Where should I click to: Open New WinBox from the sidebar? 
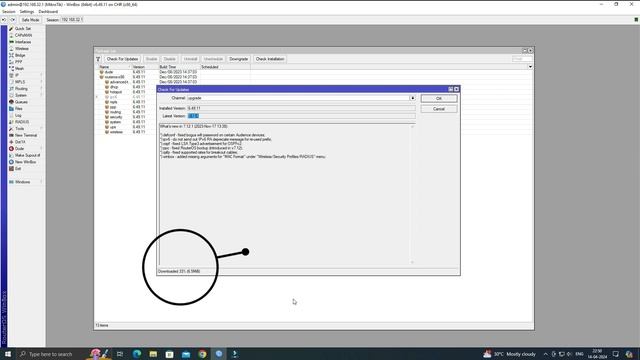pyautogui.click(x=25, y=162)
